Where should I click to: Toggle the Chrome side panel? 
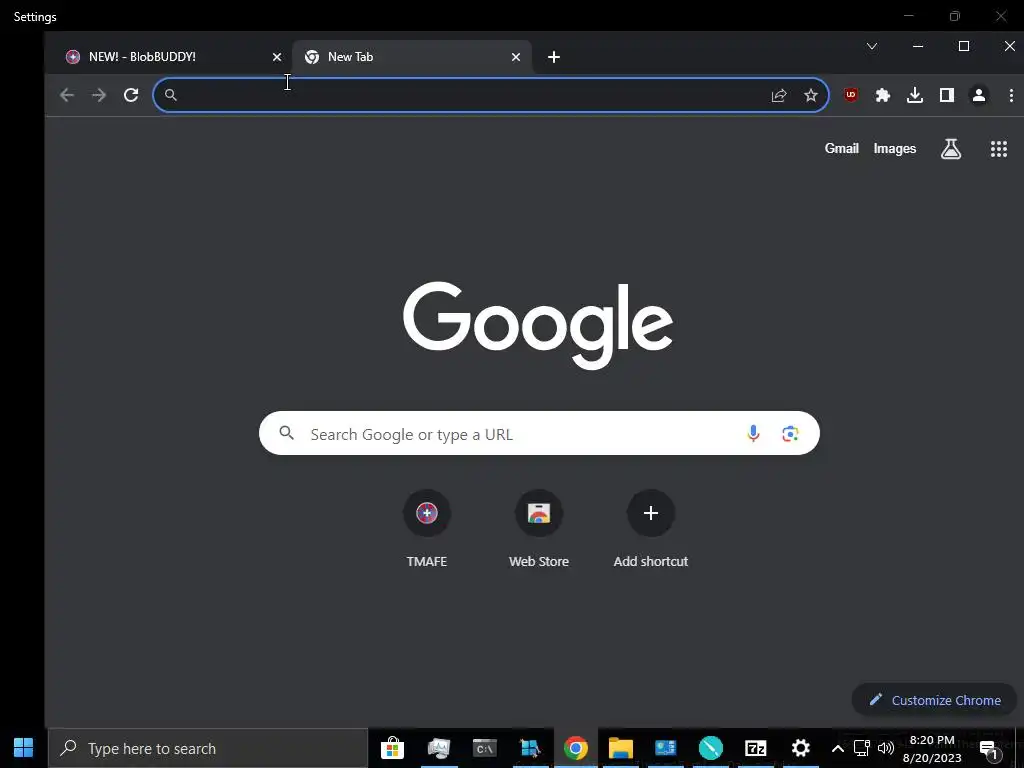click(x=946, y=95)
